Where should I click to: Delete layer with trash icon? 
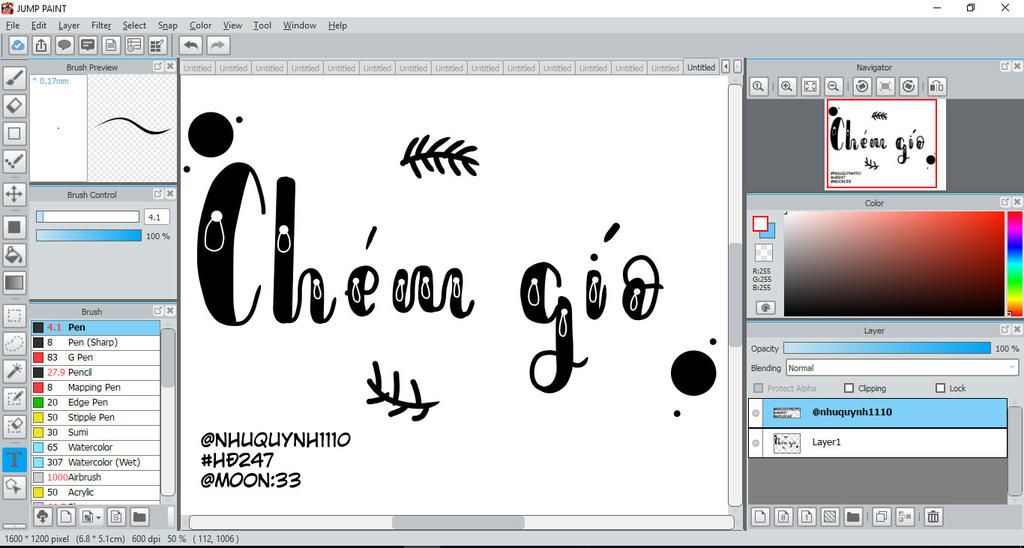(x=933, y=517)
